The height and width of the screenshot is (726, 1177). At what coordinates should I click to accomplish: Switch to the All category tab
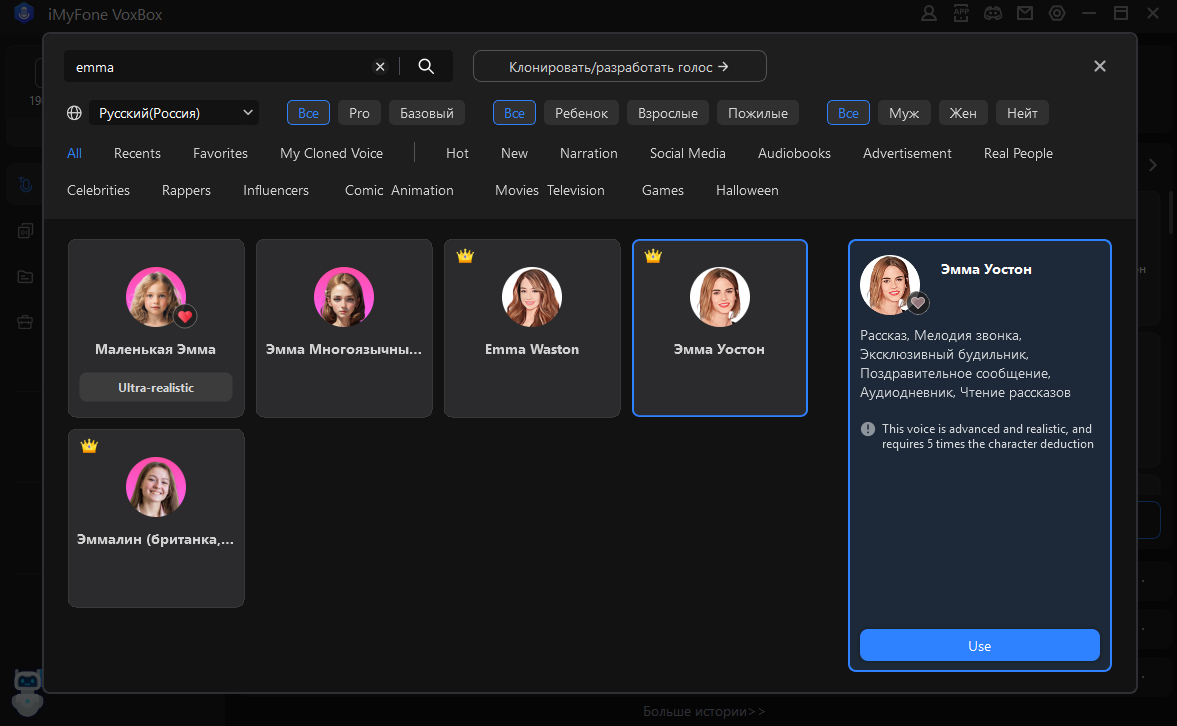tap(74, 153)
